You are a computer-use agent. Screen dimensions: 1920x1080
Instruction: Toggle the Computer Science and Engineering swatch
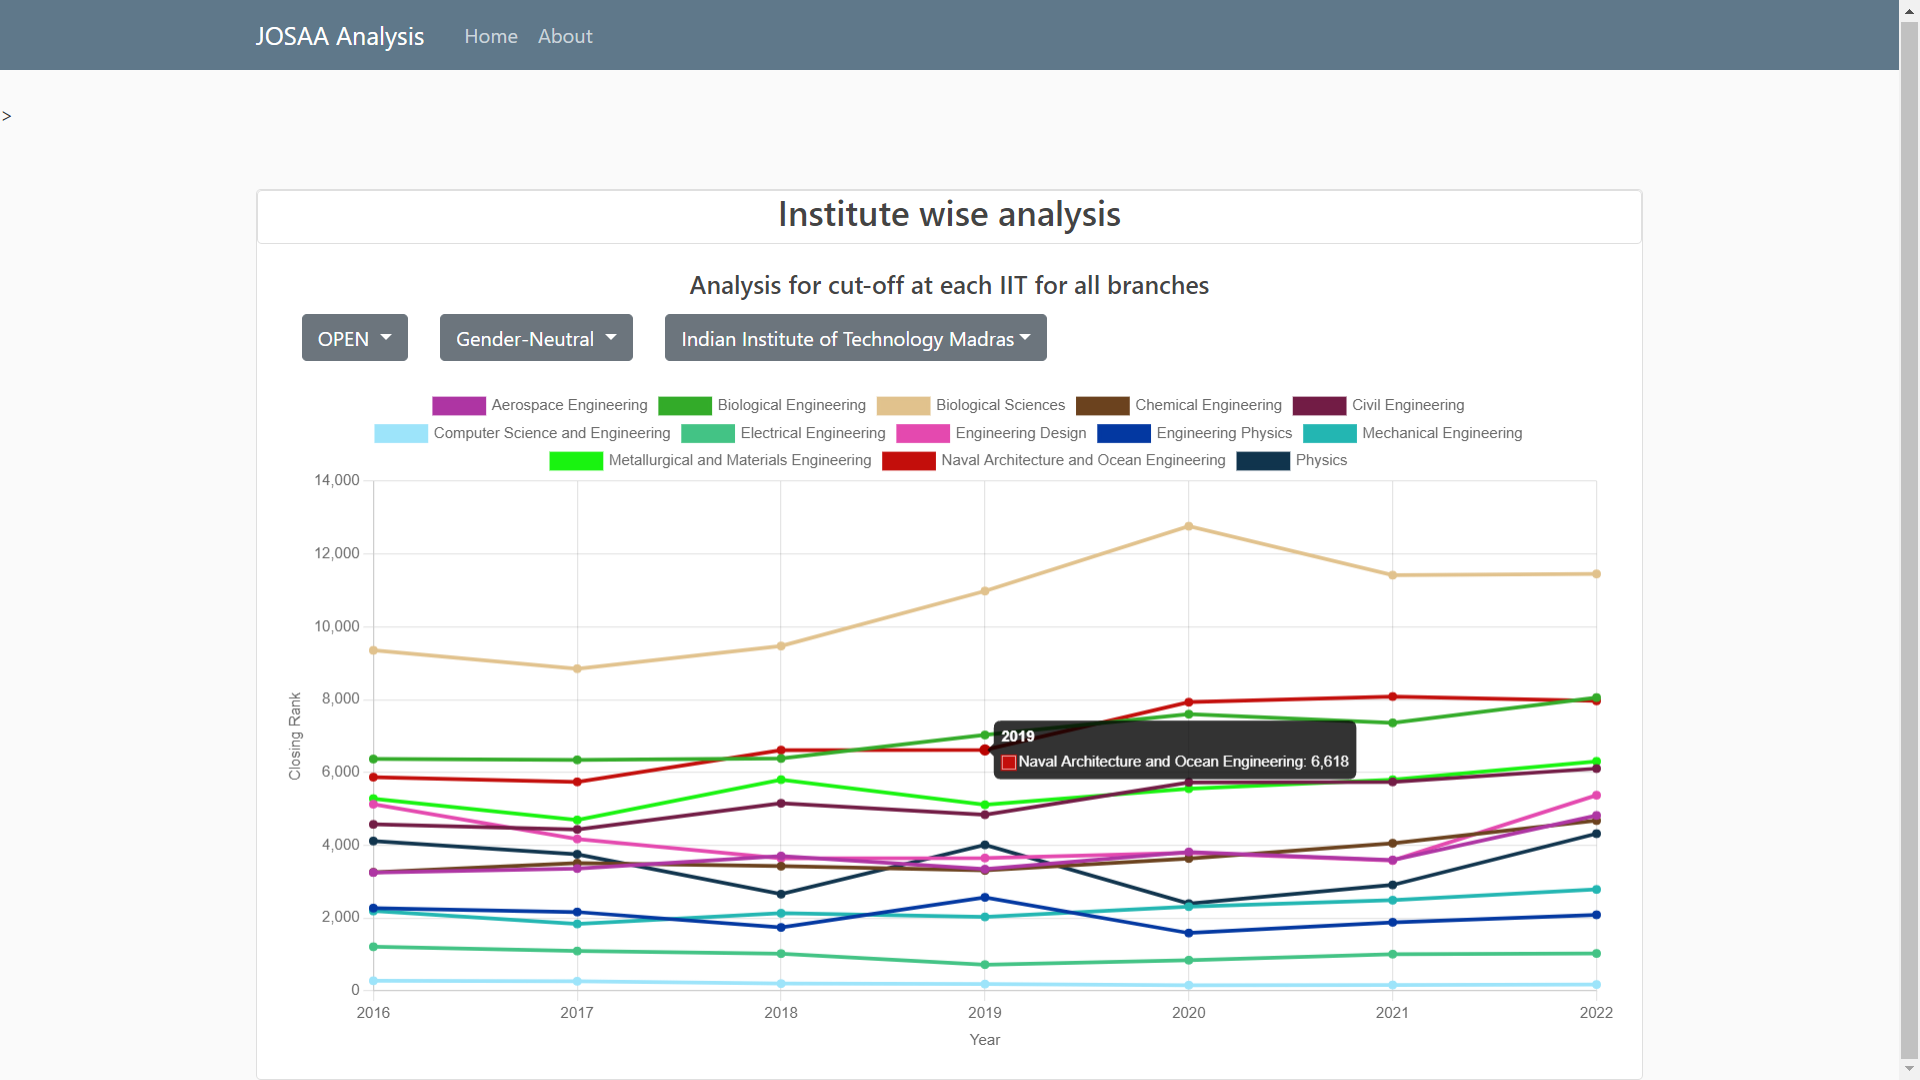[399, 433]
